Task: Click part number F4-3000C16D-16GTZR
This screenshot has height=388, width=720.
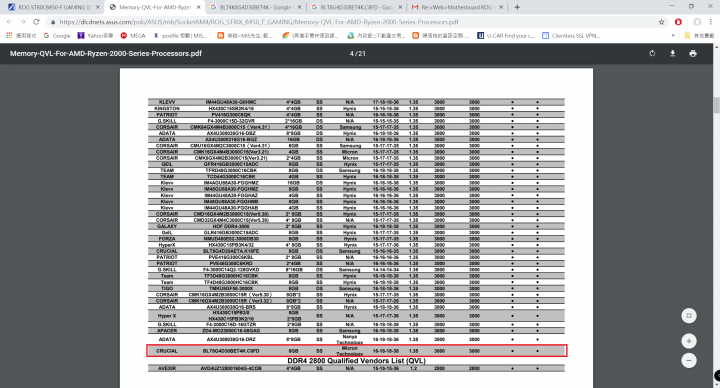Action: tap(231, 324)
